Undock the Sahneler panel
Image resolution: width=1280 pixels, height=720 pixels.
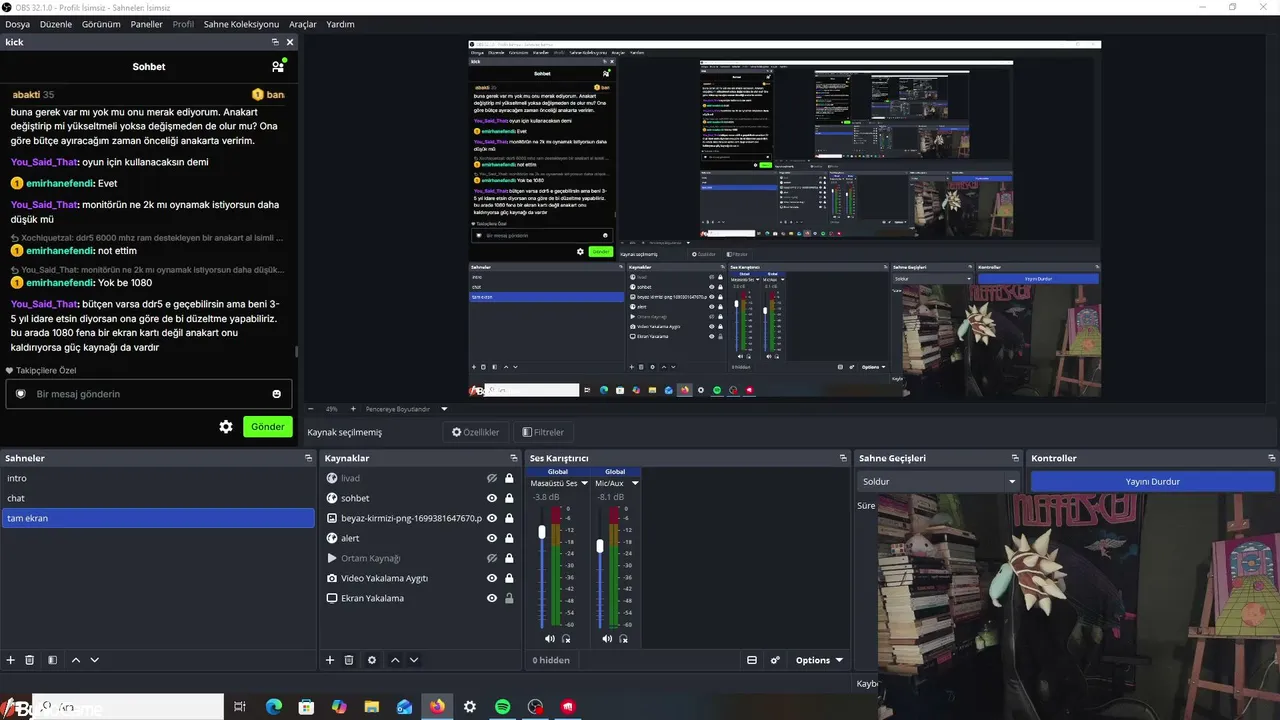tap(309, 458)
